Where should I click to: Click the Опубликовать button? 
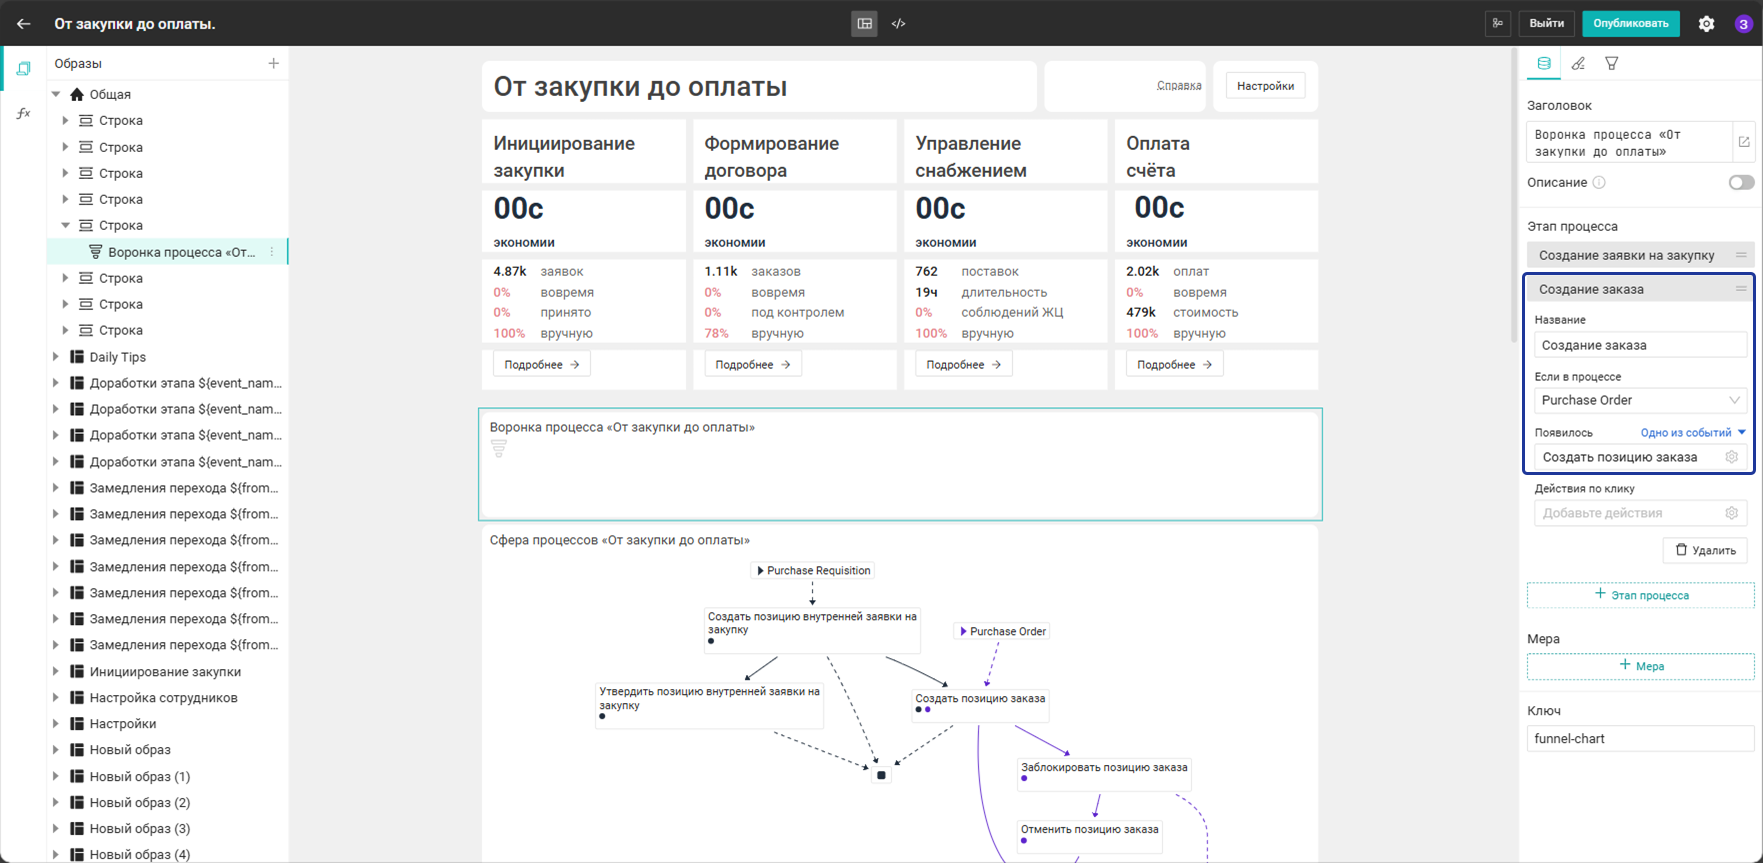[1631, 24]
